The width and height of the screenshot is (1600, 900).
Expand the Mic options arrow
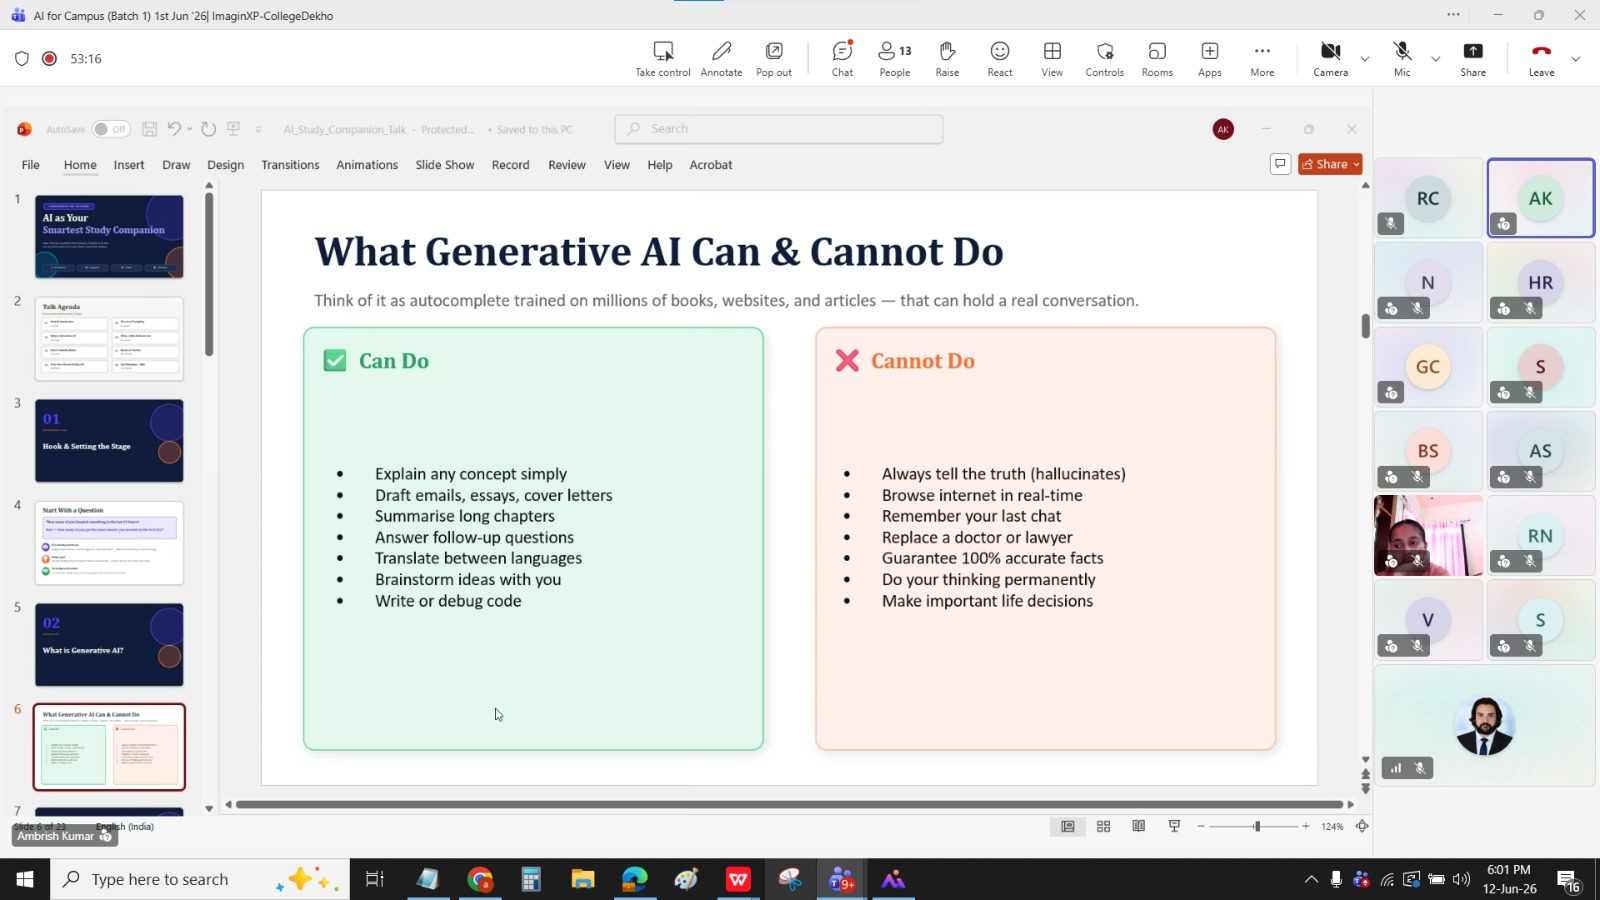(1436, 59)
